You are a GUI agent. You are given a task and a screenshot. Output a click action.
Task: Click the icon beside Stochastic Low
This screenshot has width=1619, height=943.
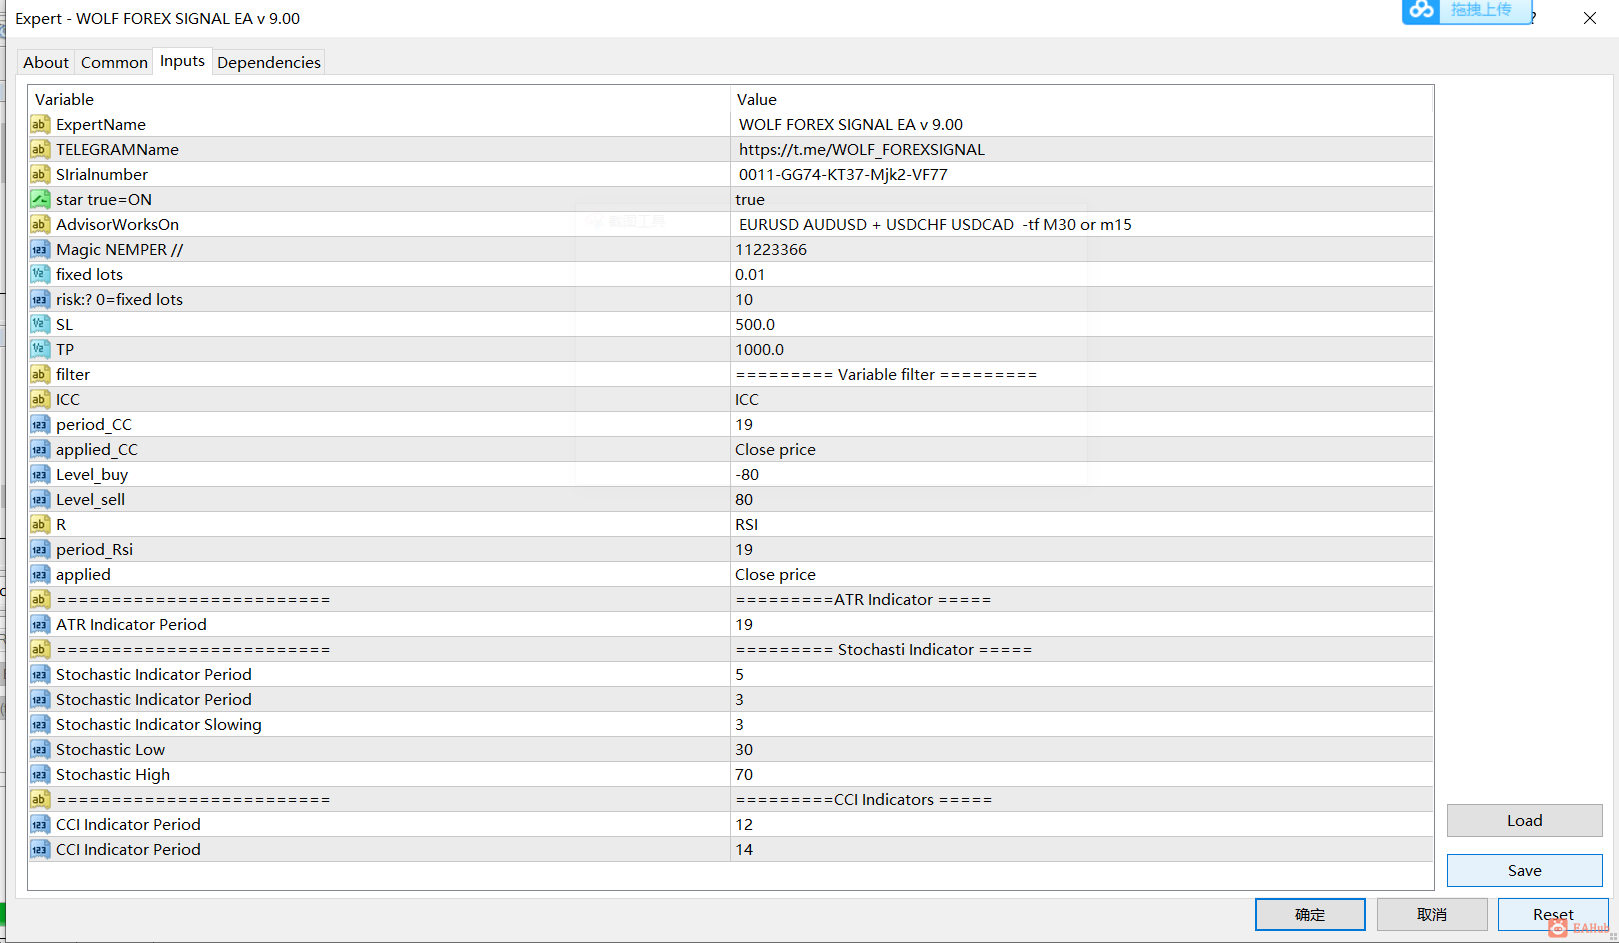pos(39,749)
